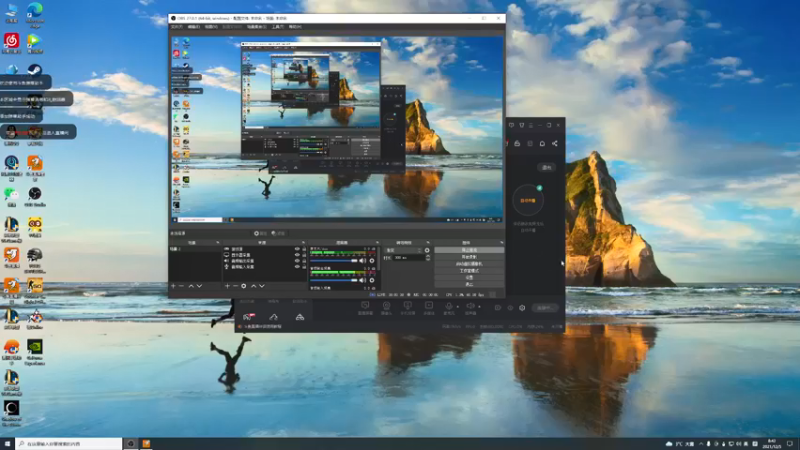Open OBS Studio desktop shortcut

[x=35, y=194]
